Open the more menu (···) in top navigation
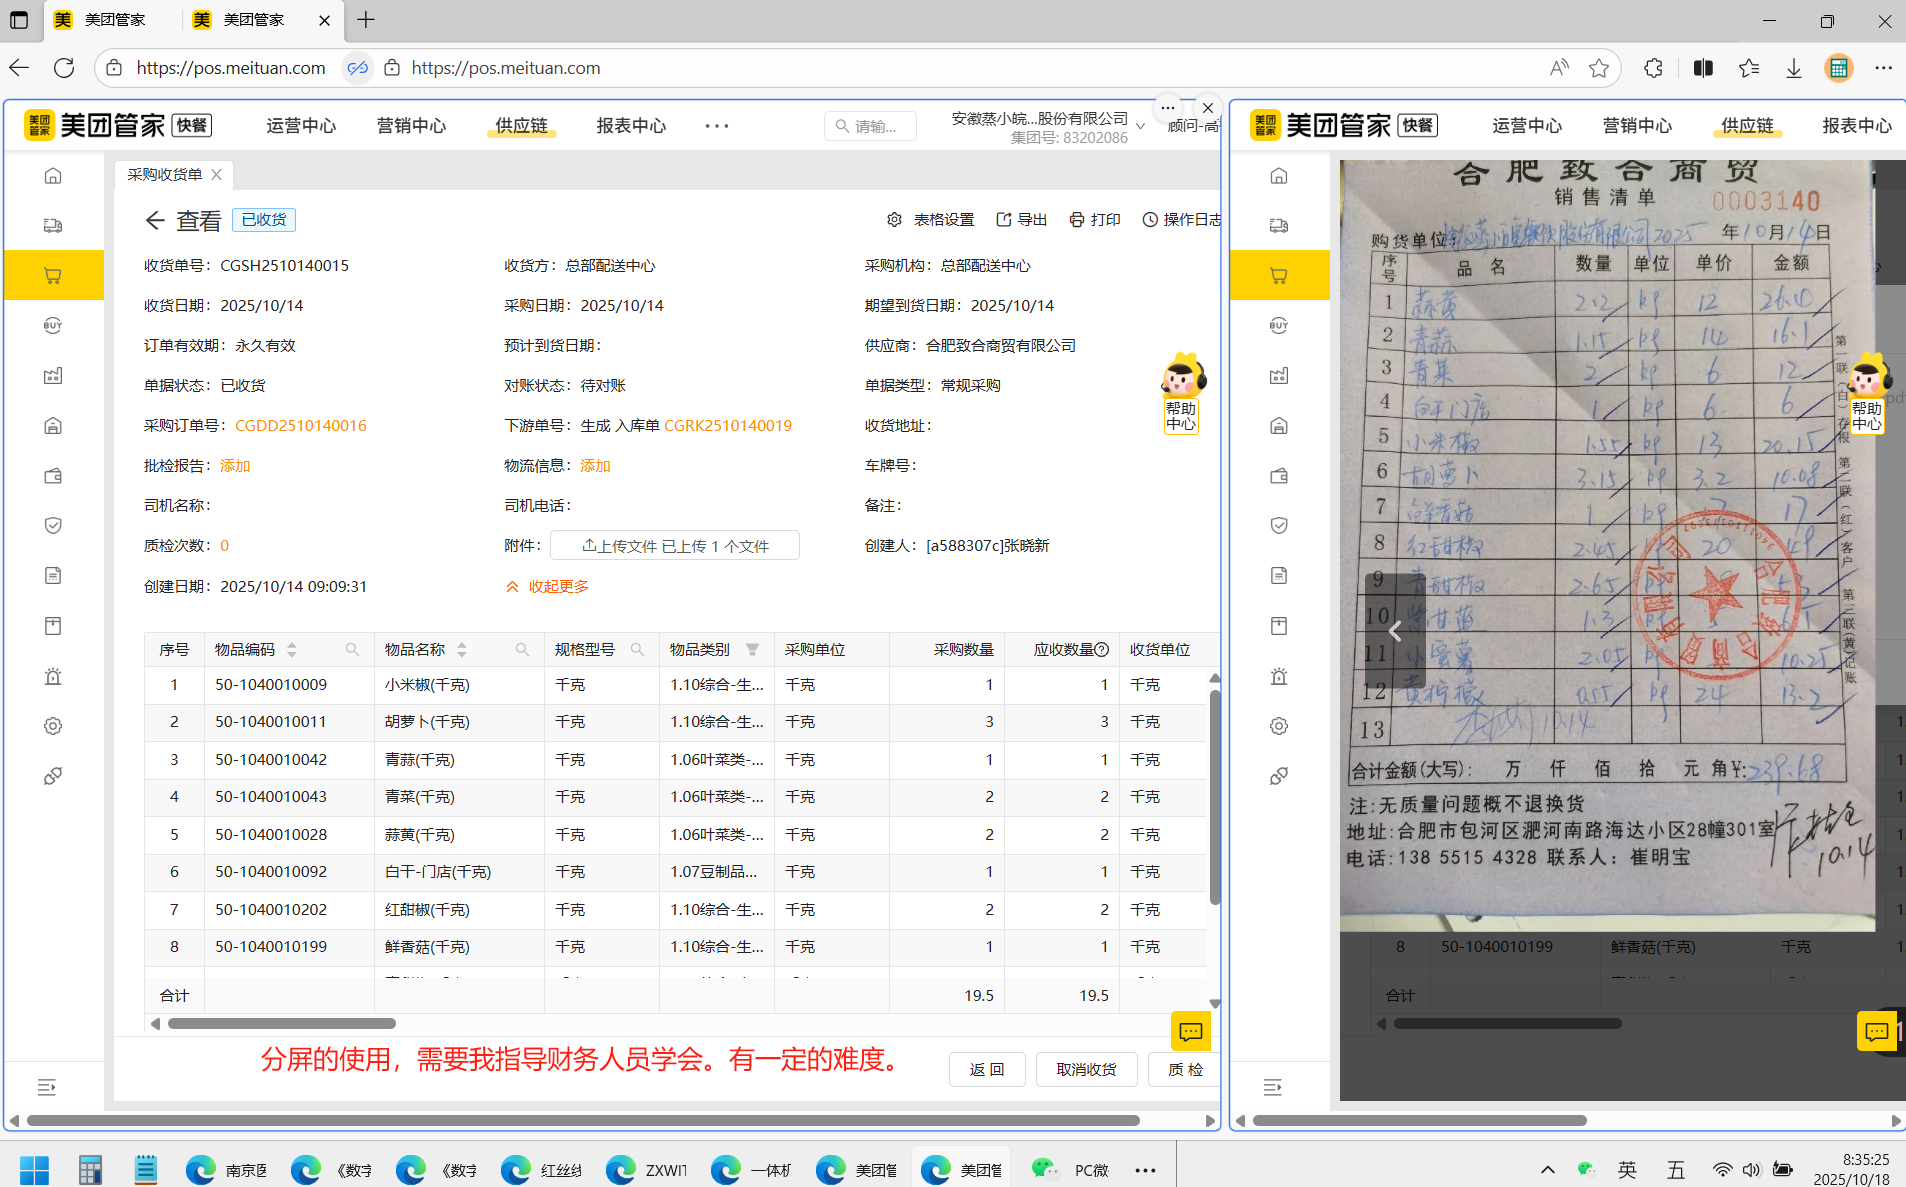Viewport: 1906px width, 1187px height. coord(716,126)
